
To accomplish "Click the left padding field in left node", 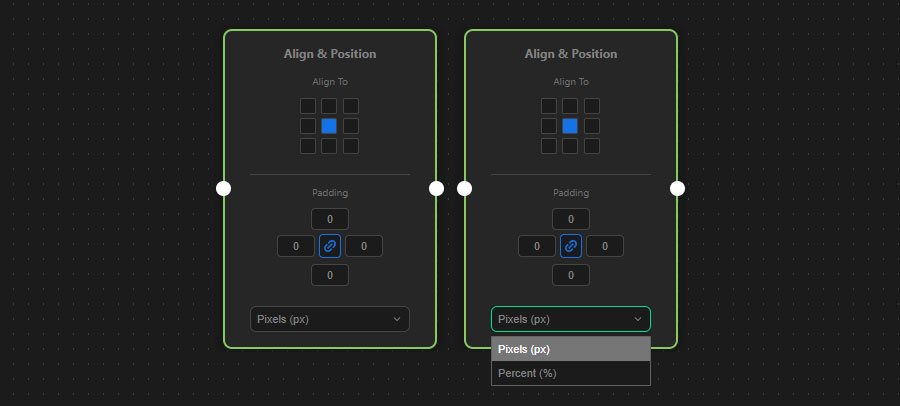I will click(x=296, y=246).
